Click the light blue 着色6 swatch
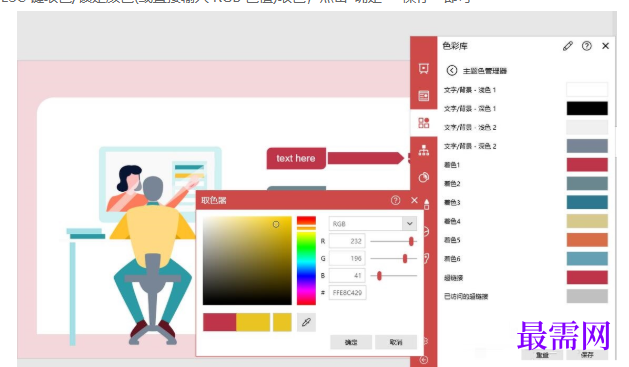This screenshot has height=367, width=629. click(x=587, y=259)
